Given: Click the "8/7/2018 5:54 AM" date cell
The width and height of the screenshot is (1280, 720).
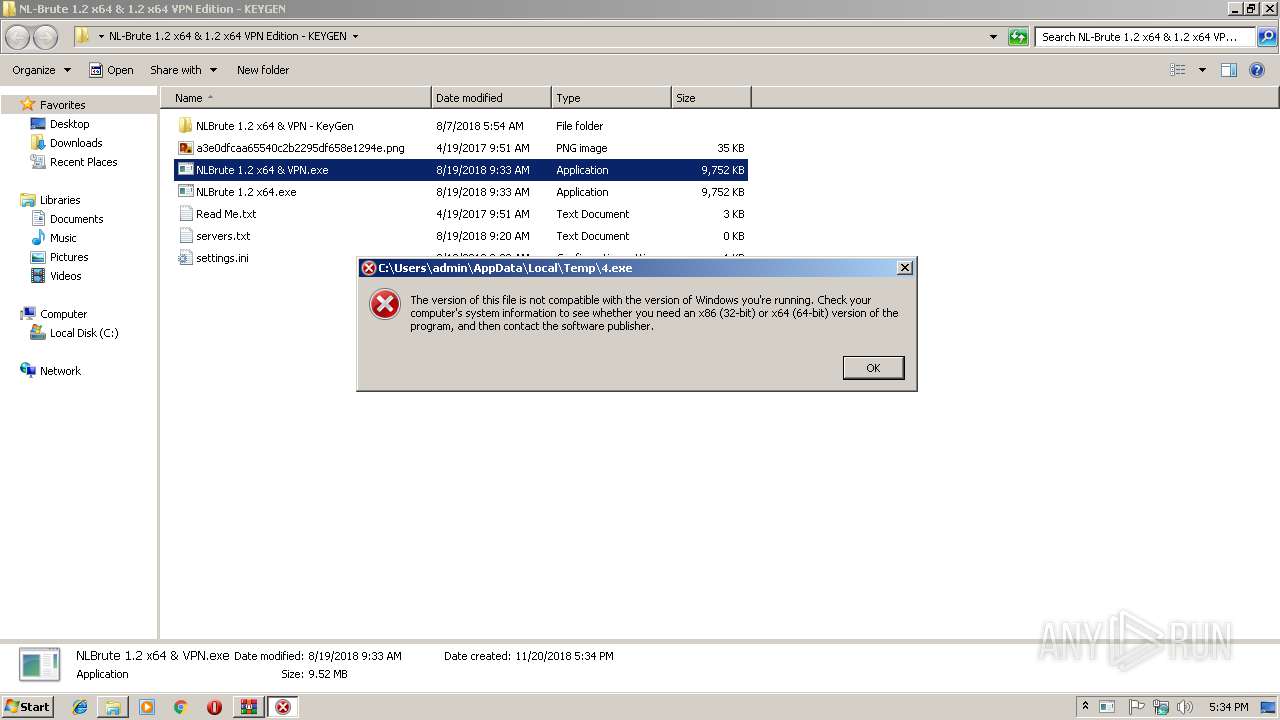Looking at the screenshot, I should click(480, 126).
